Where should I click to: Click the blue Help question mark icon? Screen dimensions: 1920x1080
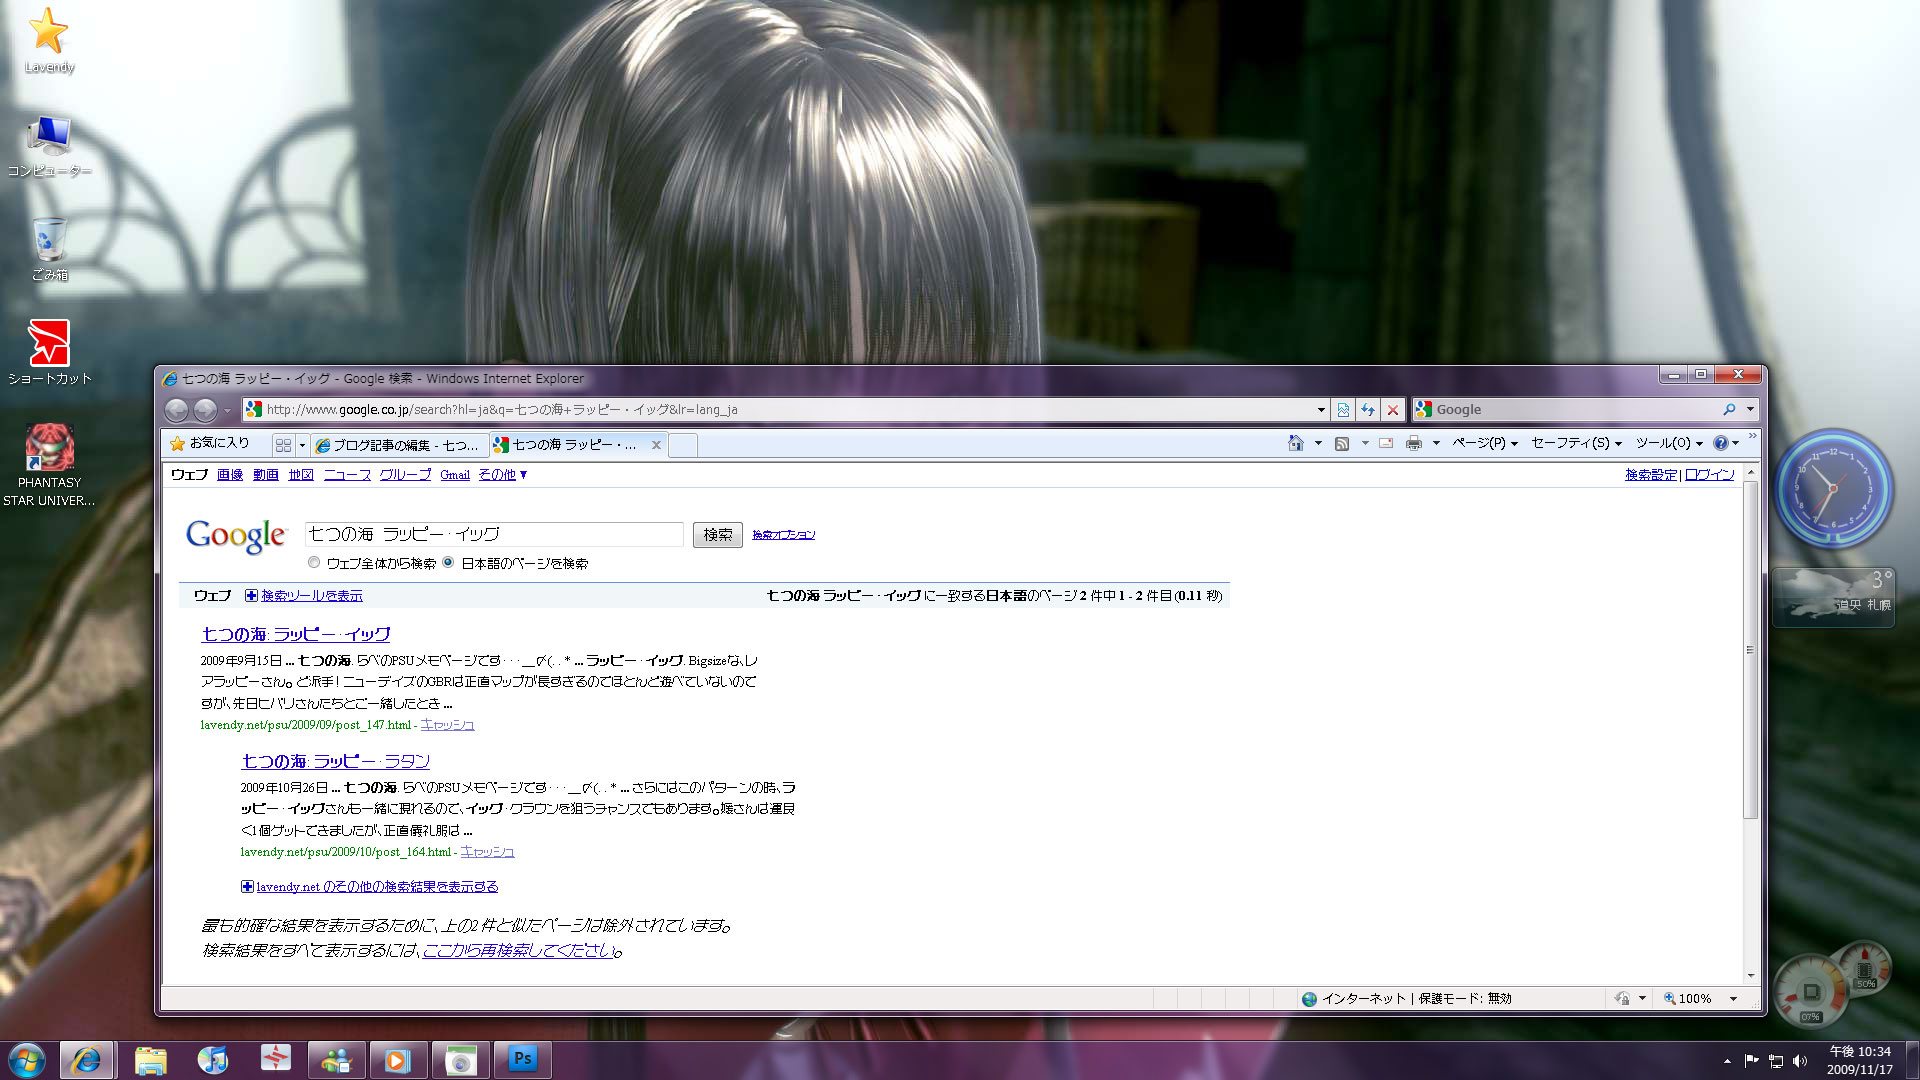coord(1720,443)
